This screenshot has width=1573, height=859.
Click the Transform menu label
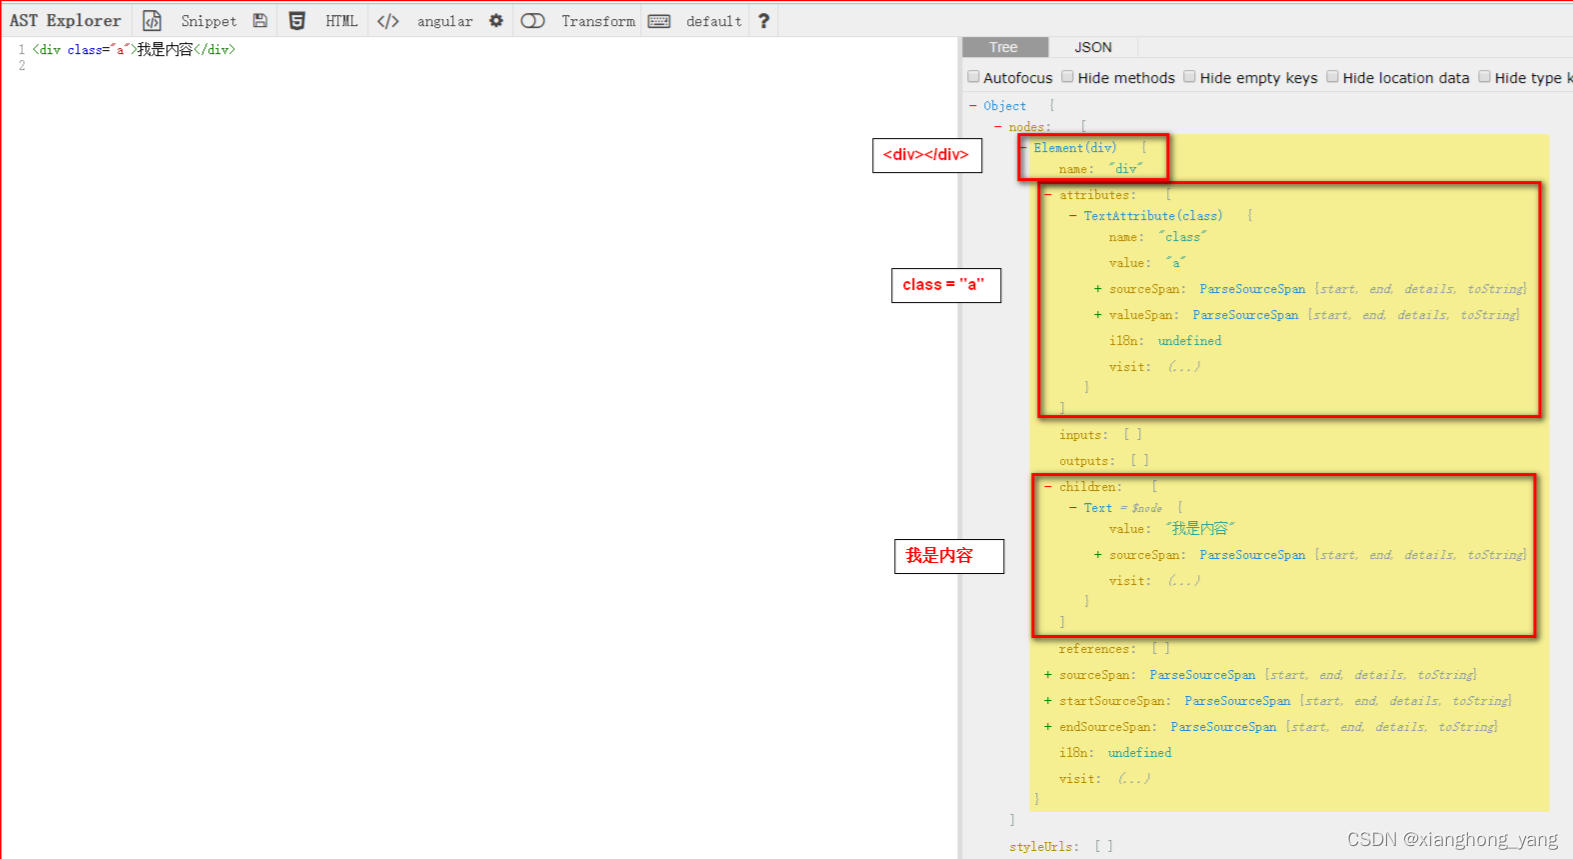[x=598, y=21]
